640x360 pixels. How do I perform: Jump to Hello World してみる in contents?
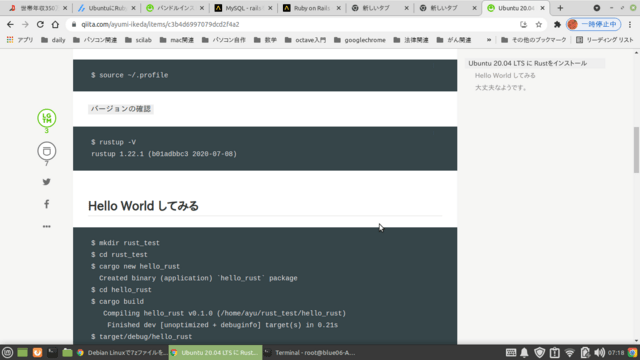tap(505, 76)
